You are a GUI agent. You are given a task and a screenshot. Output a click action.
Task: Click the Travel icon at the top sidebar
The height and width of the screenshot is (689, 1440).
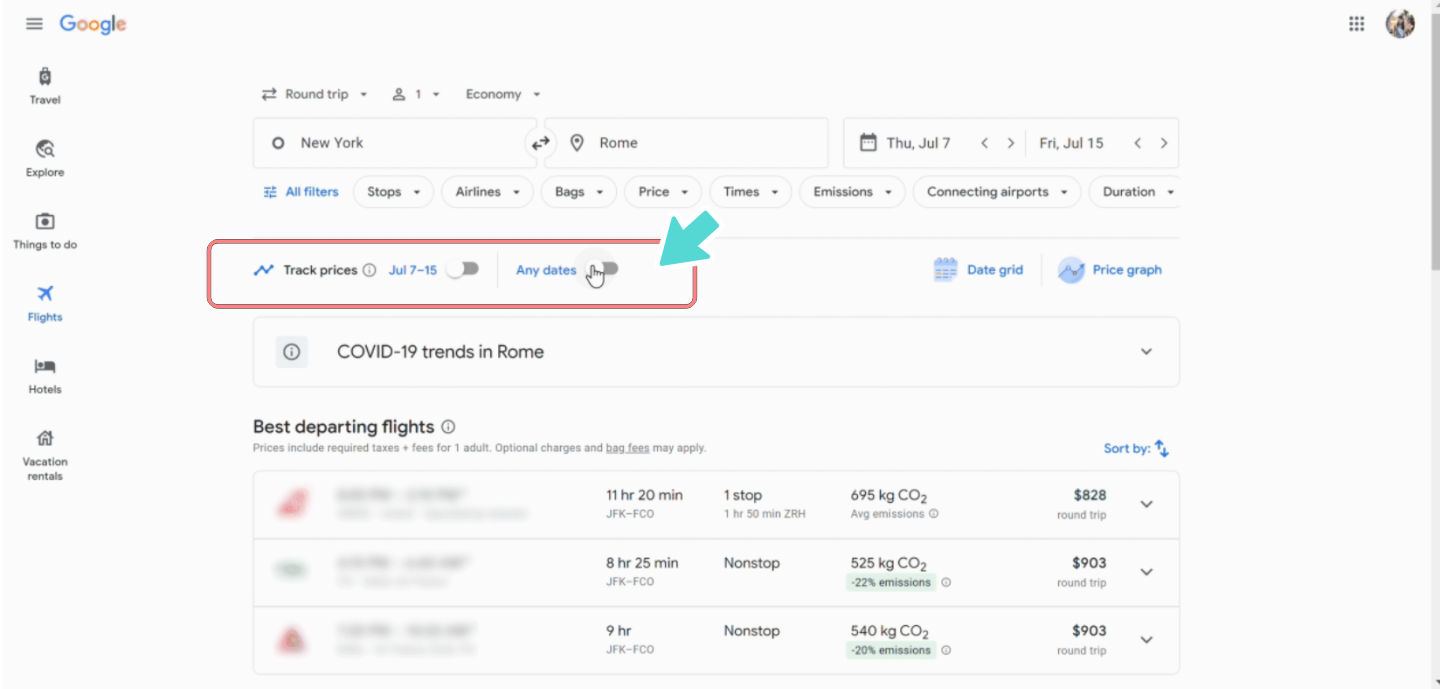pos(44,85)
